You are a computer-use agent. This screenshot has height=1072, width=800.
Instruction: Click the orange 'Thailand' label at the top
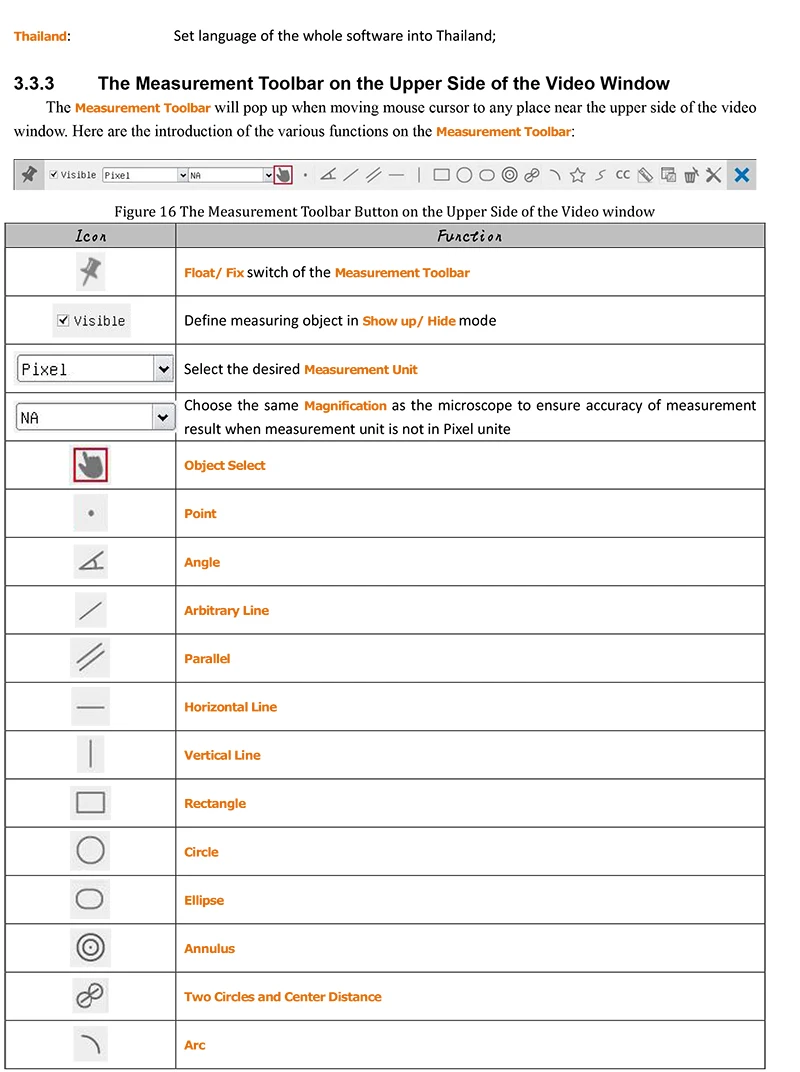(40, 36)
